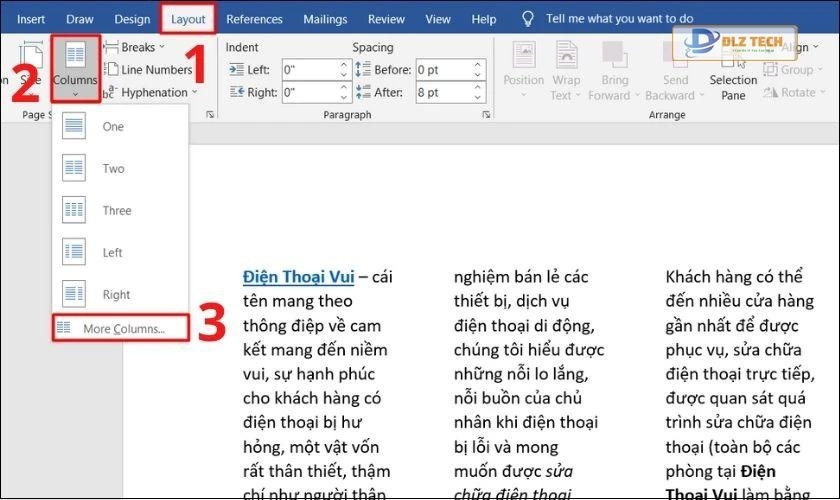This screenshot has height=500, width=840.
Task: Choose the Two columns layout icon
Action: pos(74,168)
